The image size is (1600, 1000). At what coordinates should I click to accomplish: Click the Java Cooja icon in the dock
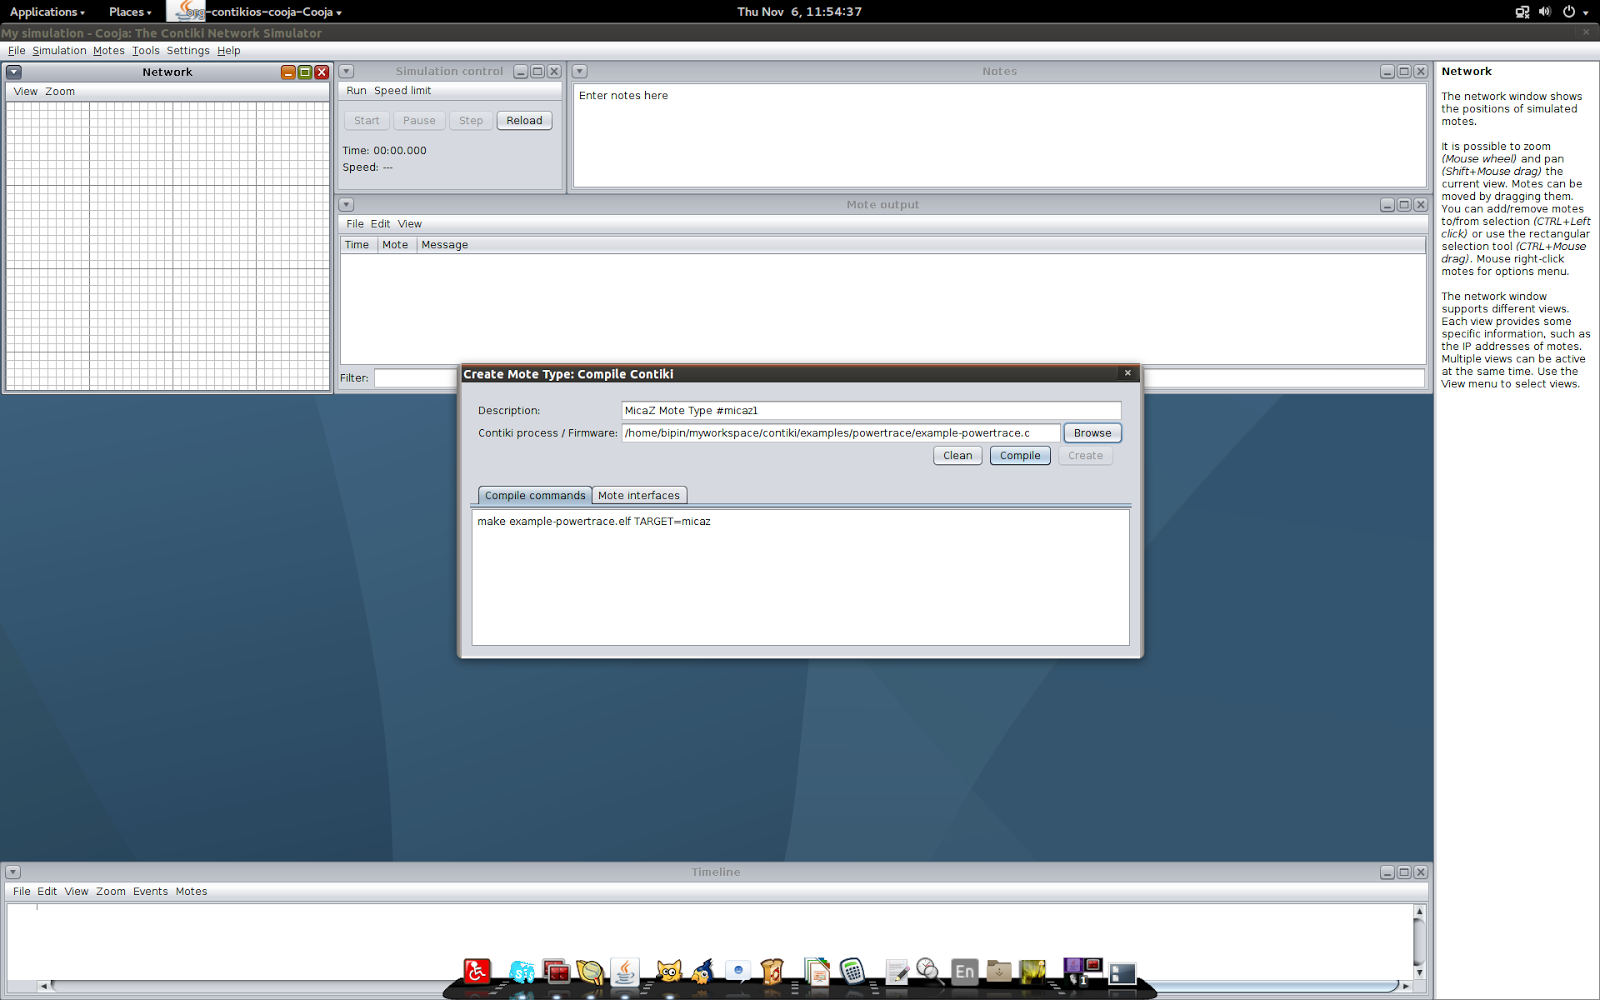625,971
